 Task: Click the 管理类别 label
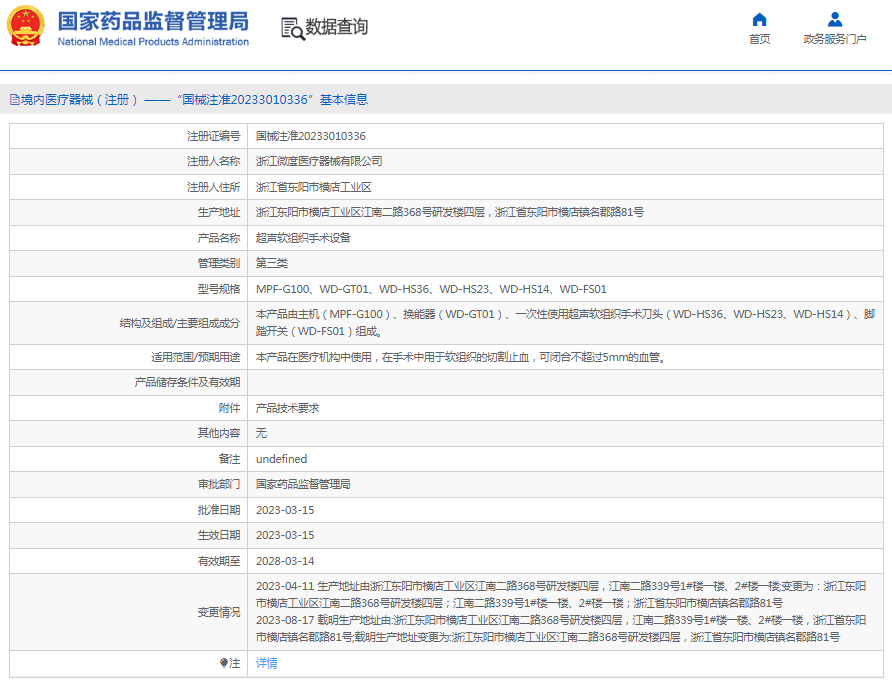click(218, 263)
